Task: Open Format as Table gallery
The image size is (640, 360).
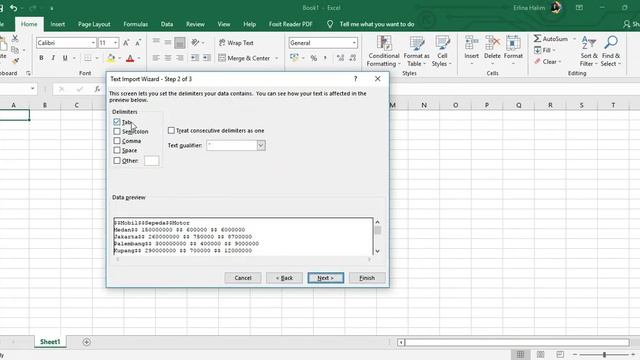Action: click(416, 51)
